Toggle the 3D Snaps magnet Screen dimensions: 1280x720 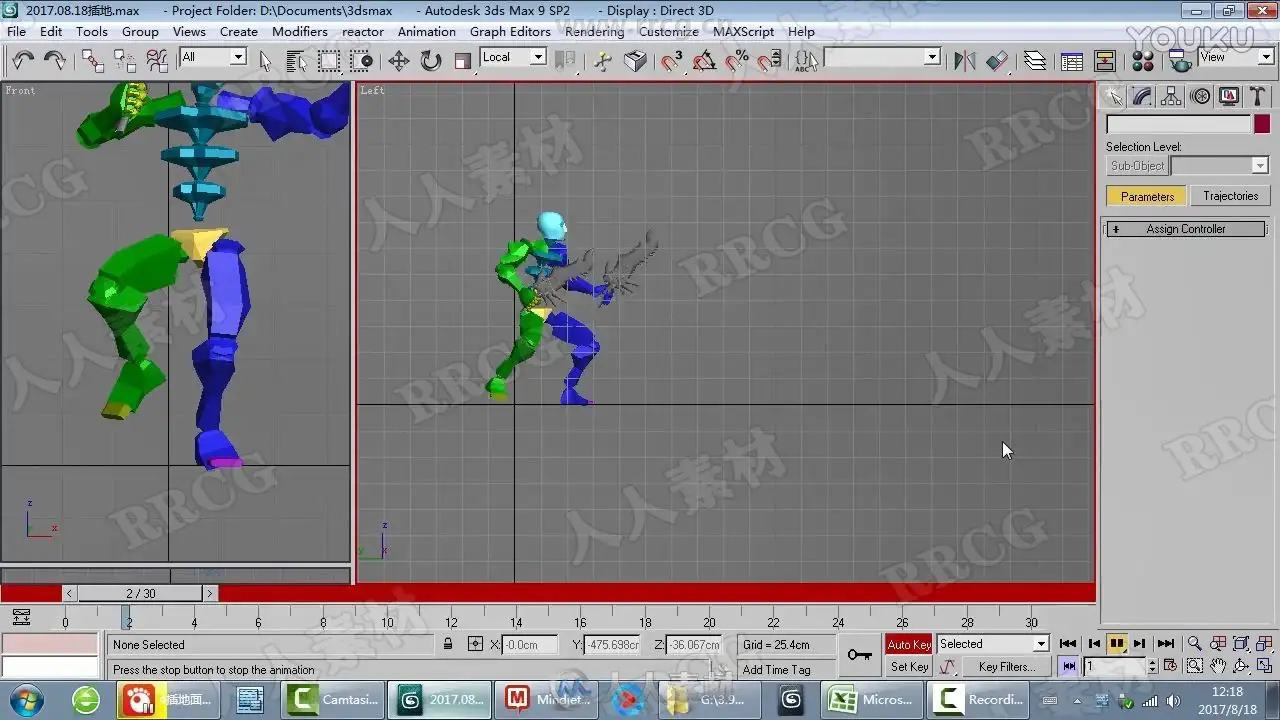click(x=672, y=61)
